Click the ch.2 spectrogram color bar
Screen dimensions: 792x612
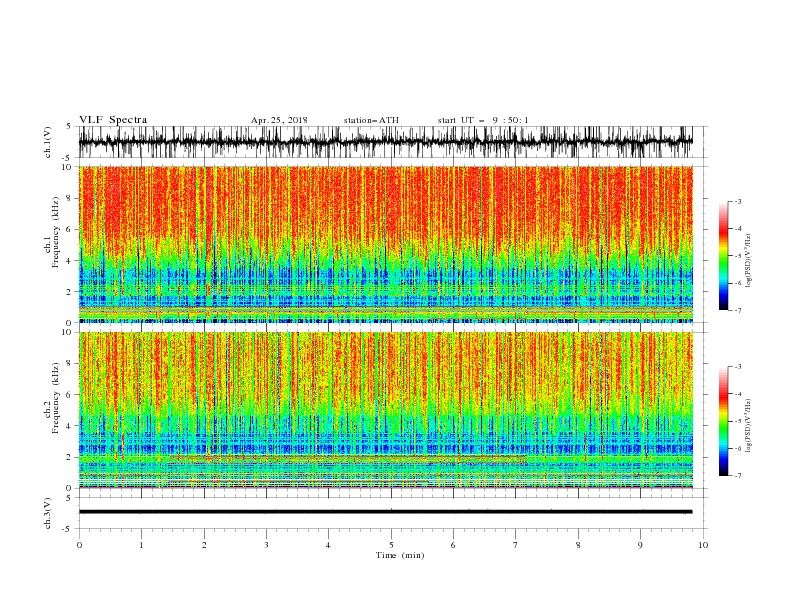723,421
